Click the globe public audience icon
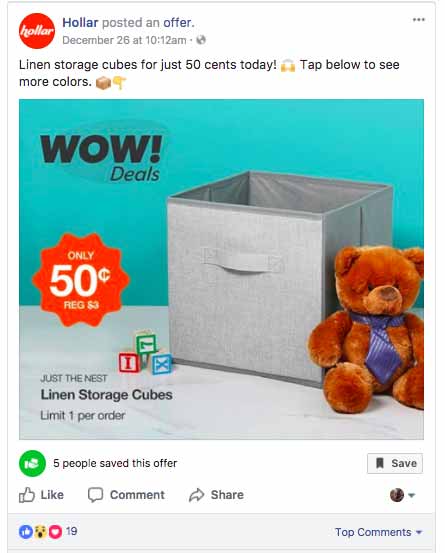The height and width of the screenshot is (553, 445). click(x=201, y=40)
